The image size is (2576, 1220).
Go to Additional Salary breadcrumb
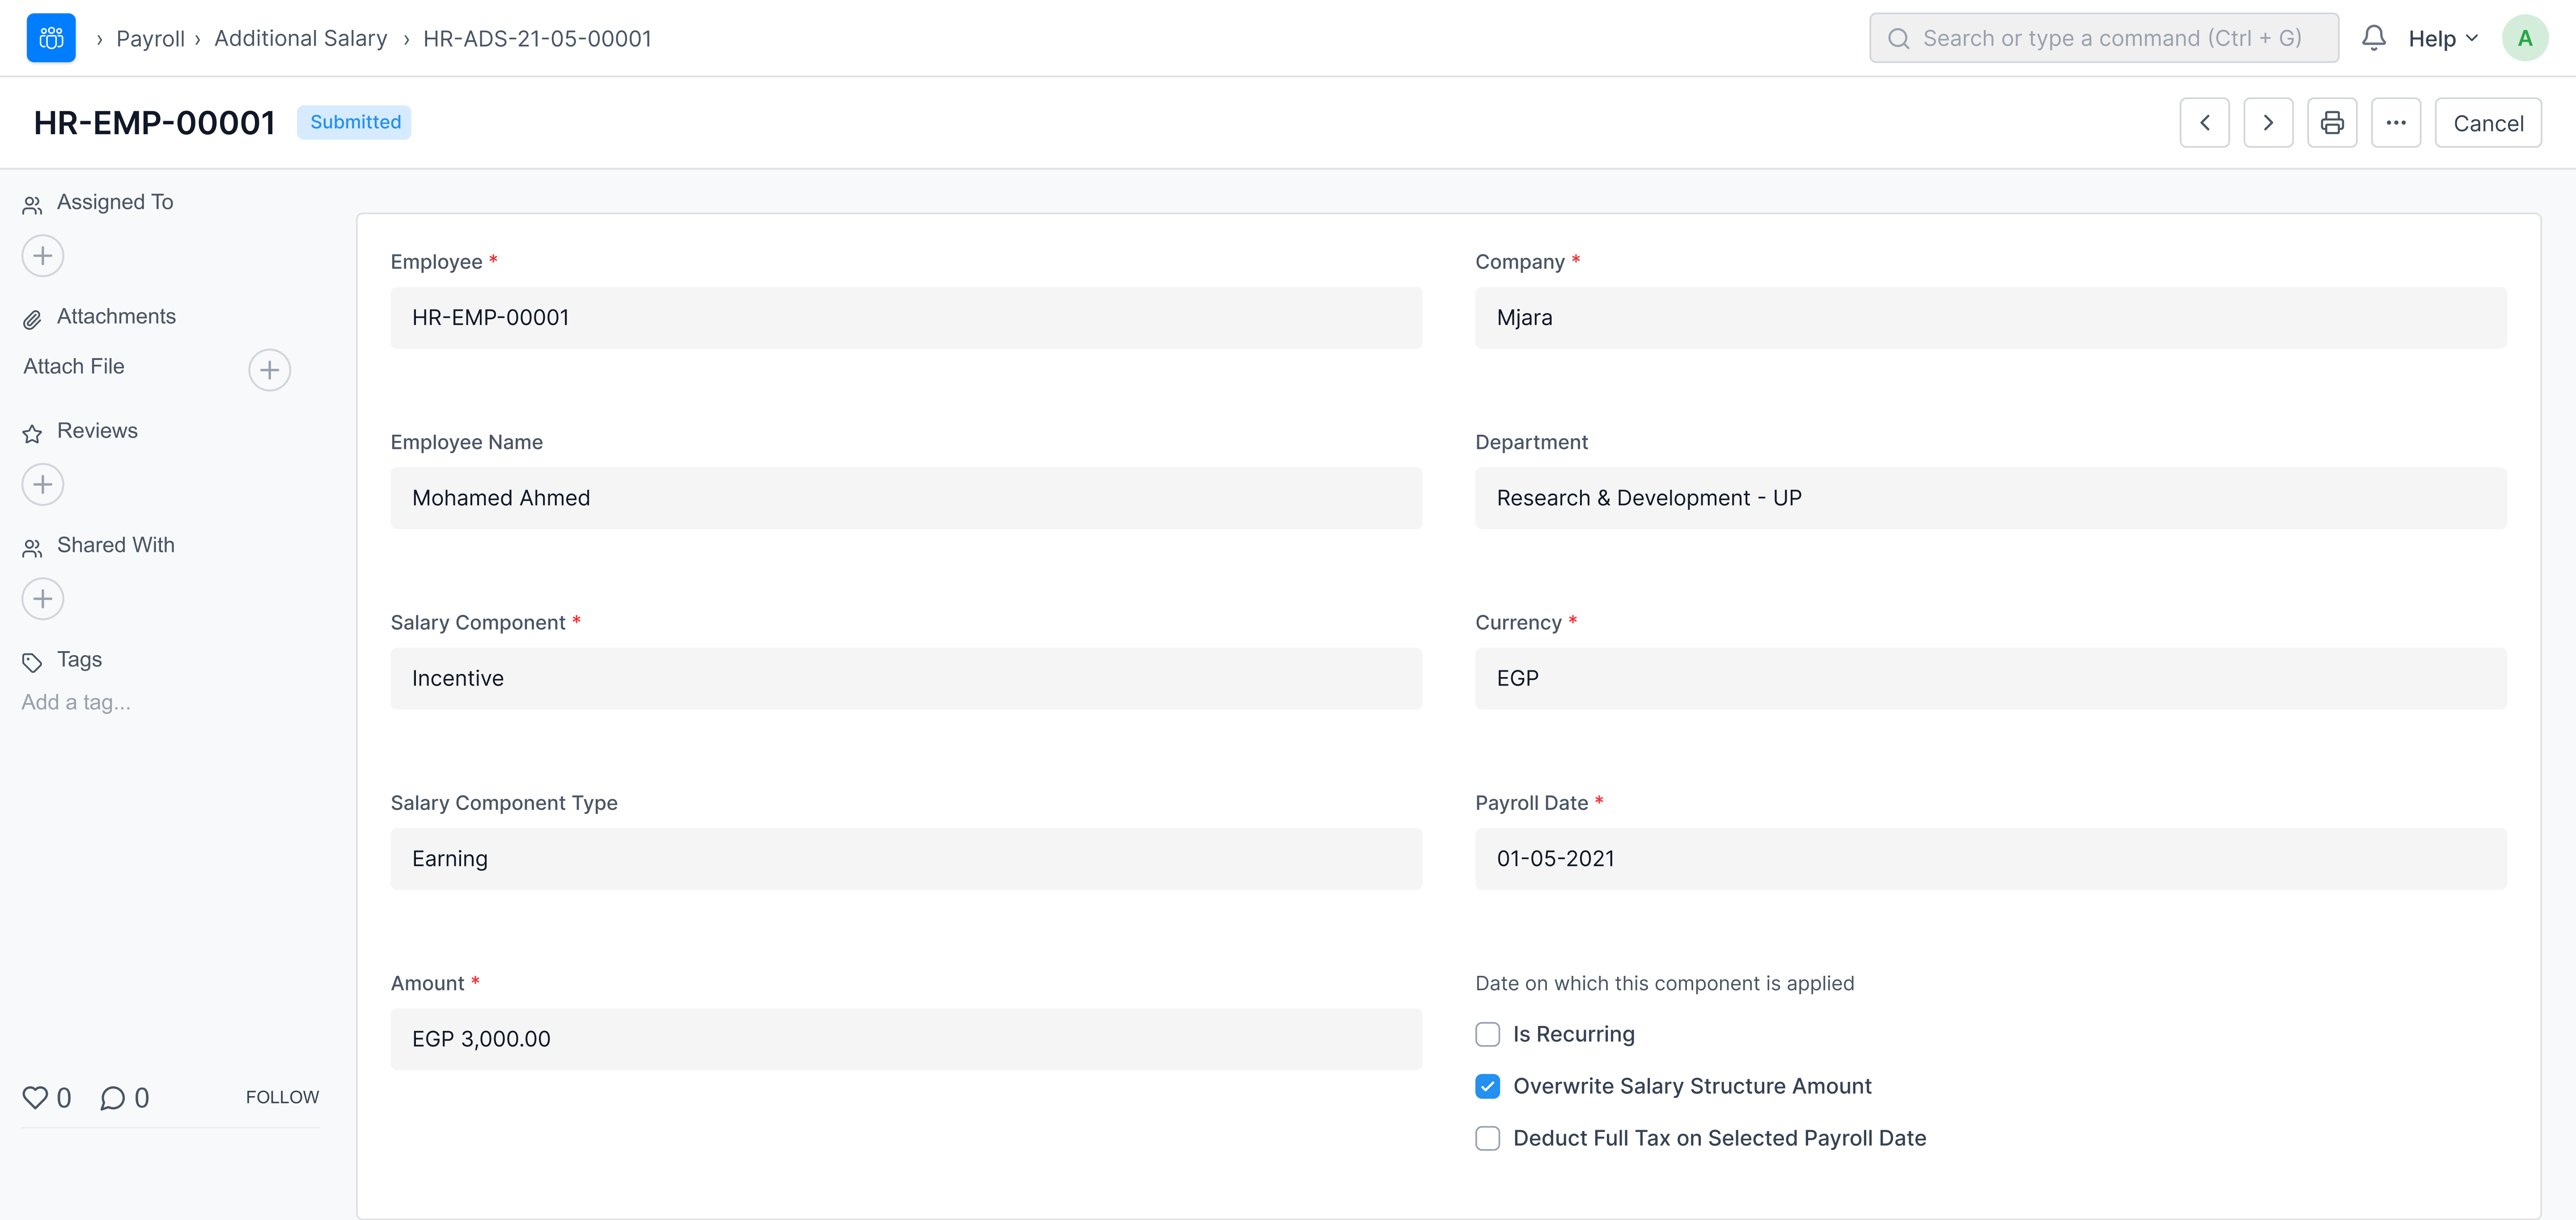[x=301, y=38]
